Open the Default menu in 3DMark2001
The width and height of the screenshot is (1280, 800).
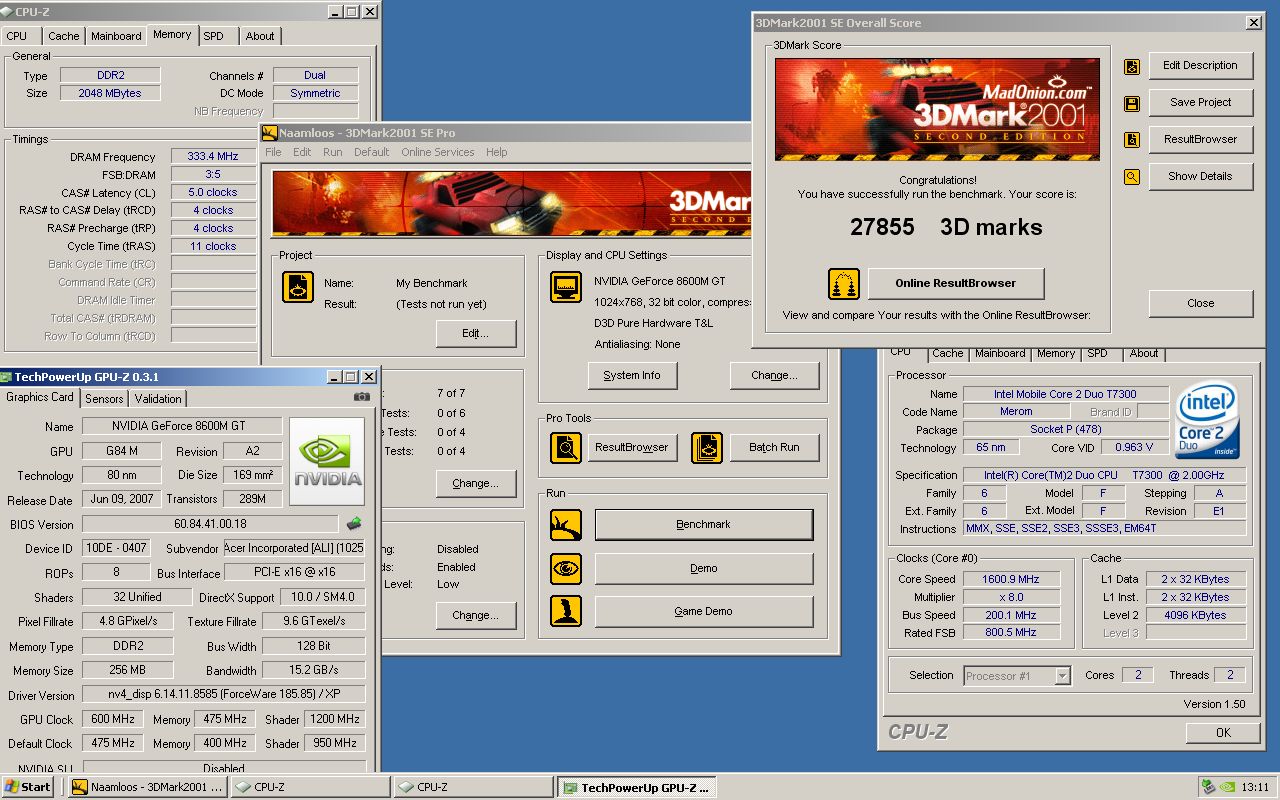coord(371,152)
